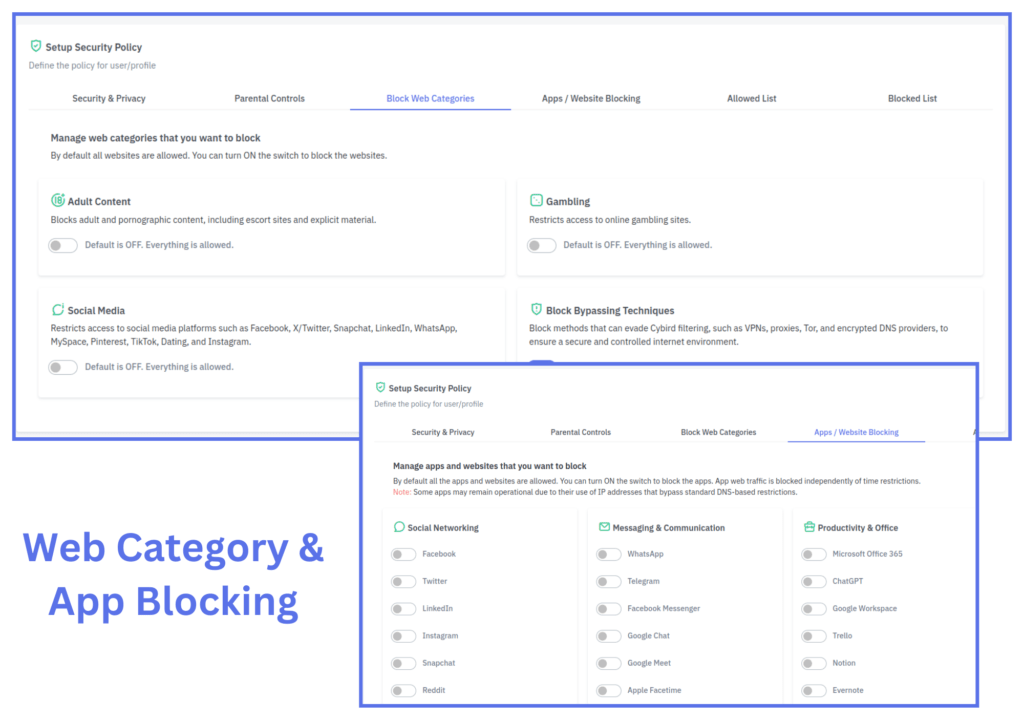Turn on the Reddit block switch
The width and height of the screenshot is (1024, 724).
(x=403, y=690)
